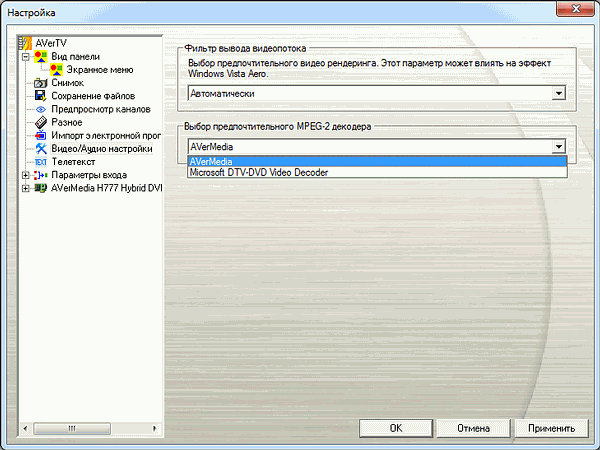Collapse the Вид панели tree node
The image size is (600, 450).
point(26,57)
